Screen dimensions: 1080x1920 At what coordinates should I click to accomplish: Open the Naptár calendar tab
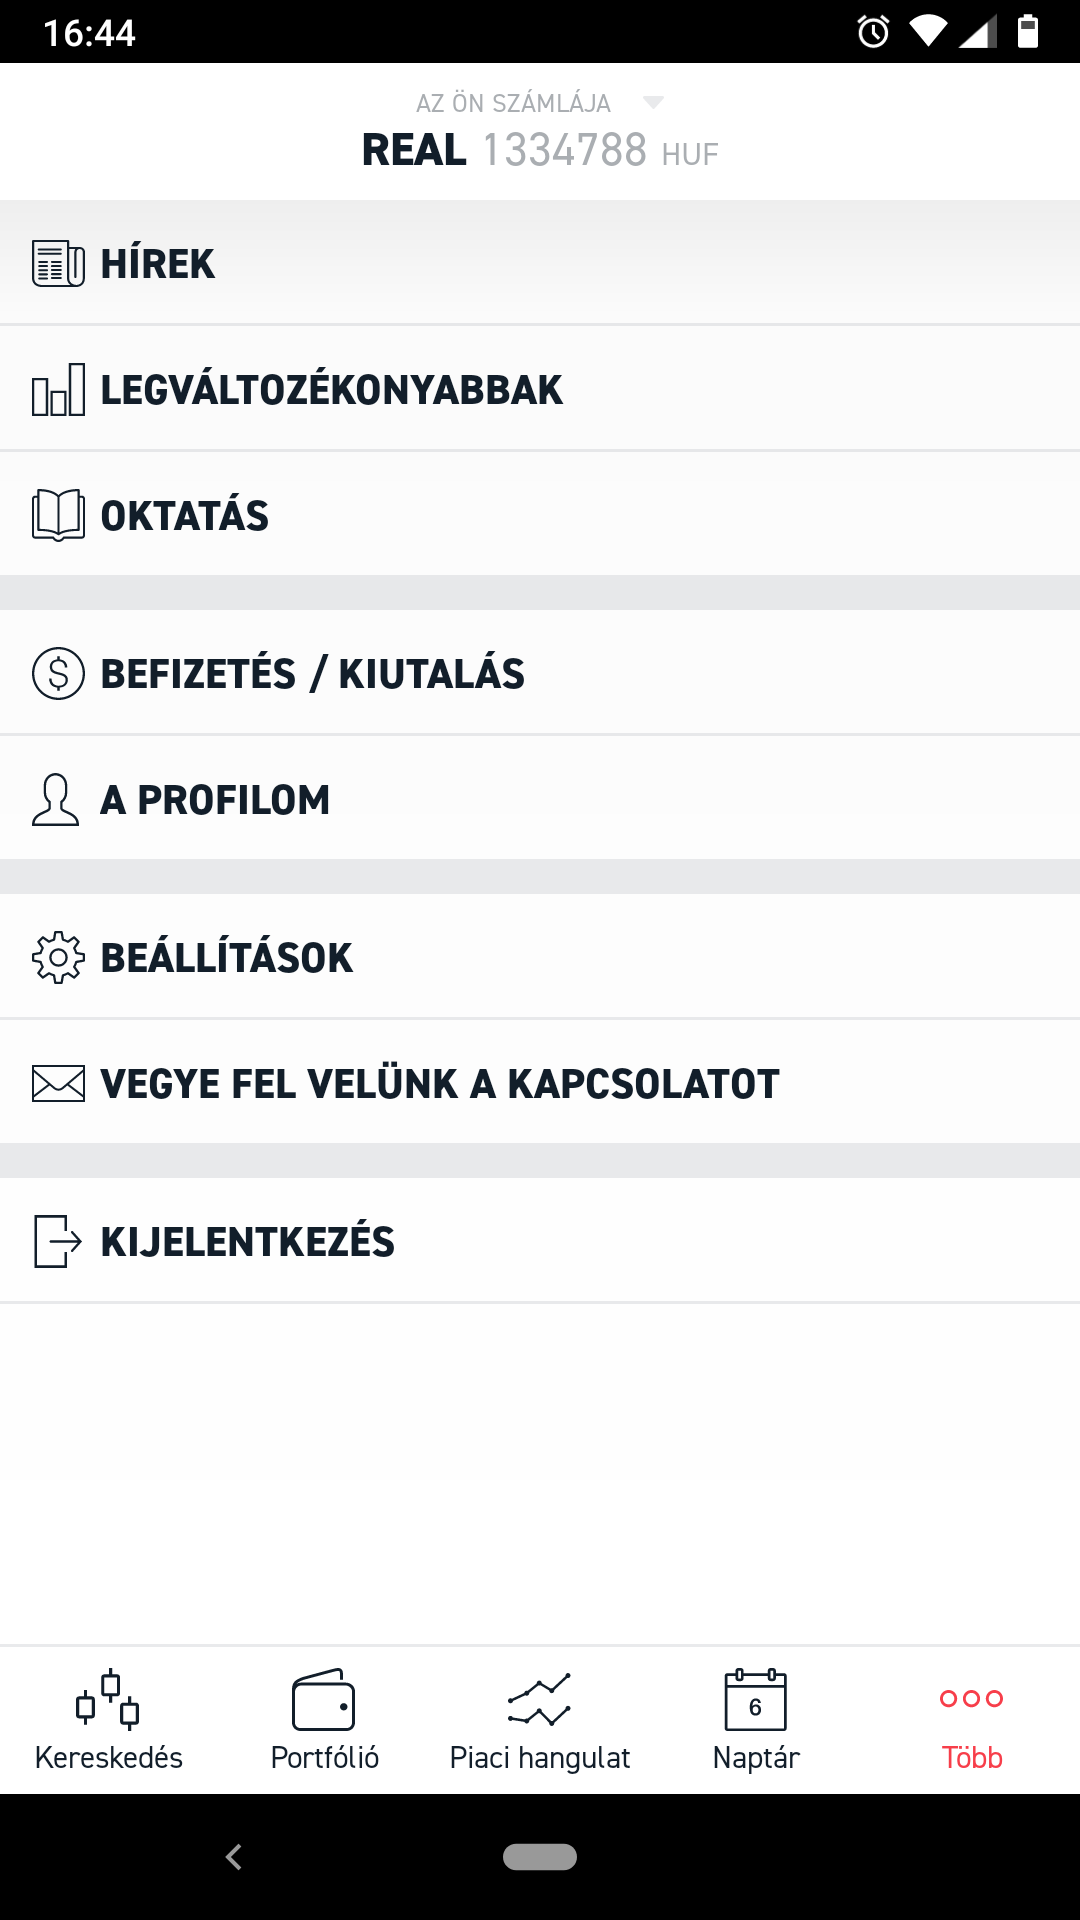point(756,1720)
